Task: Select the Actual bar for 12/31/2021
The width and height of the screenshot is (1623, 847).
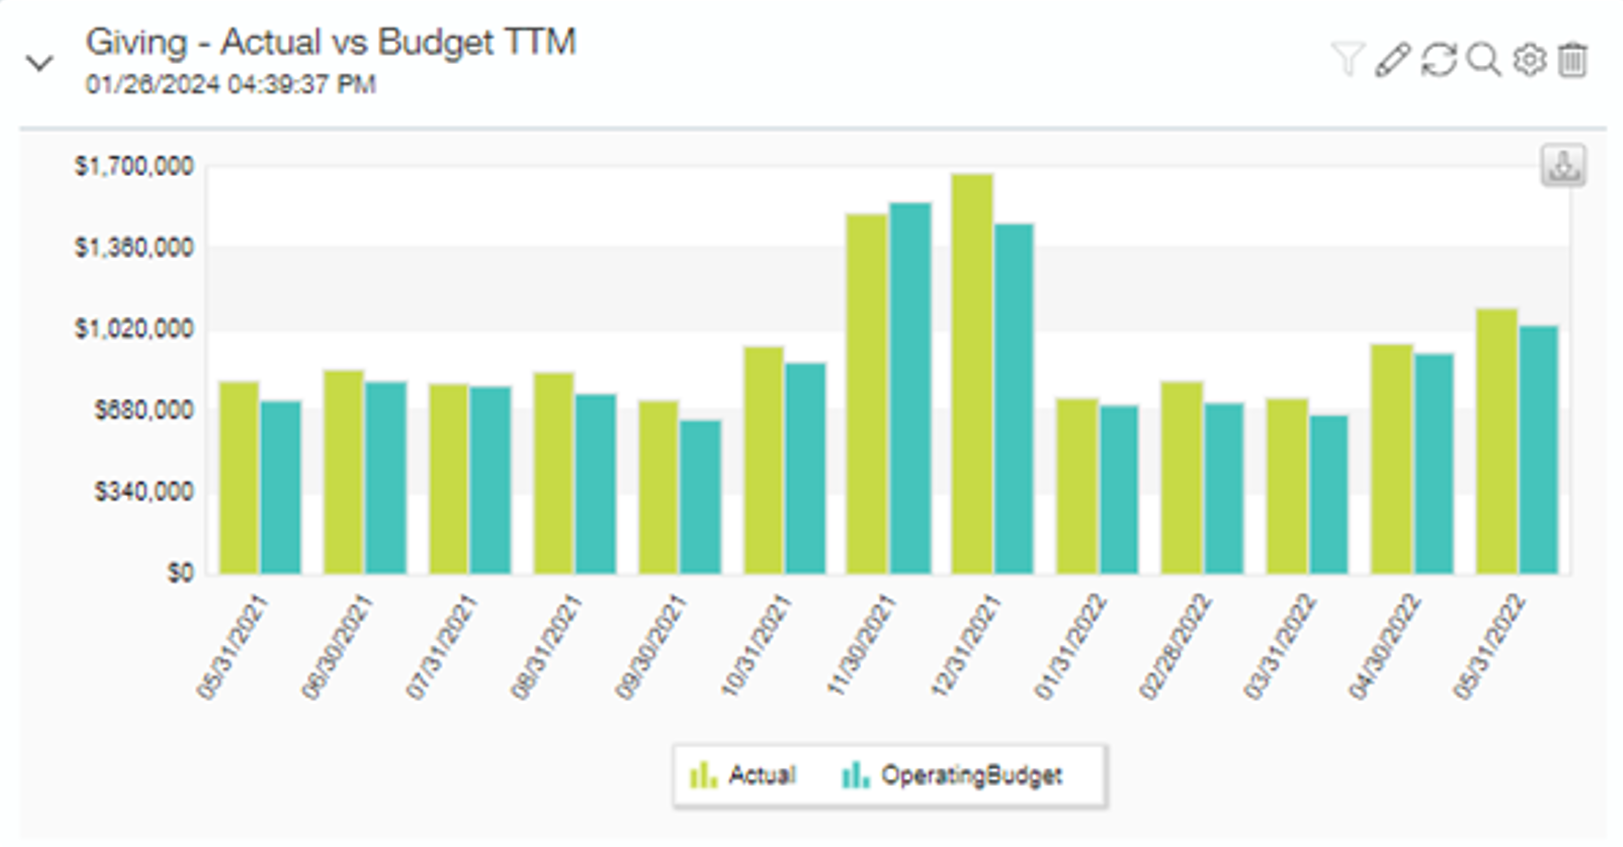Action: coord(971,373)
